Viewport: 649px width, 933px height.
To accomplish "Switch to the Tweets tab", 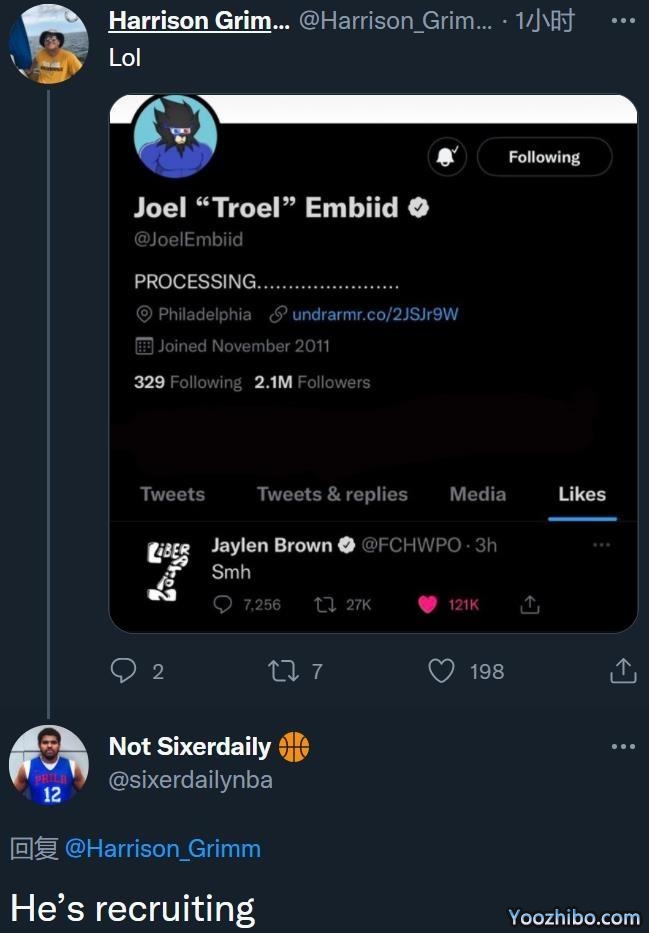I will pyautogui.click(x=172, y=494).
